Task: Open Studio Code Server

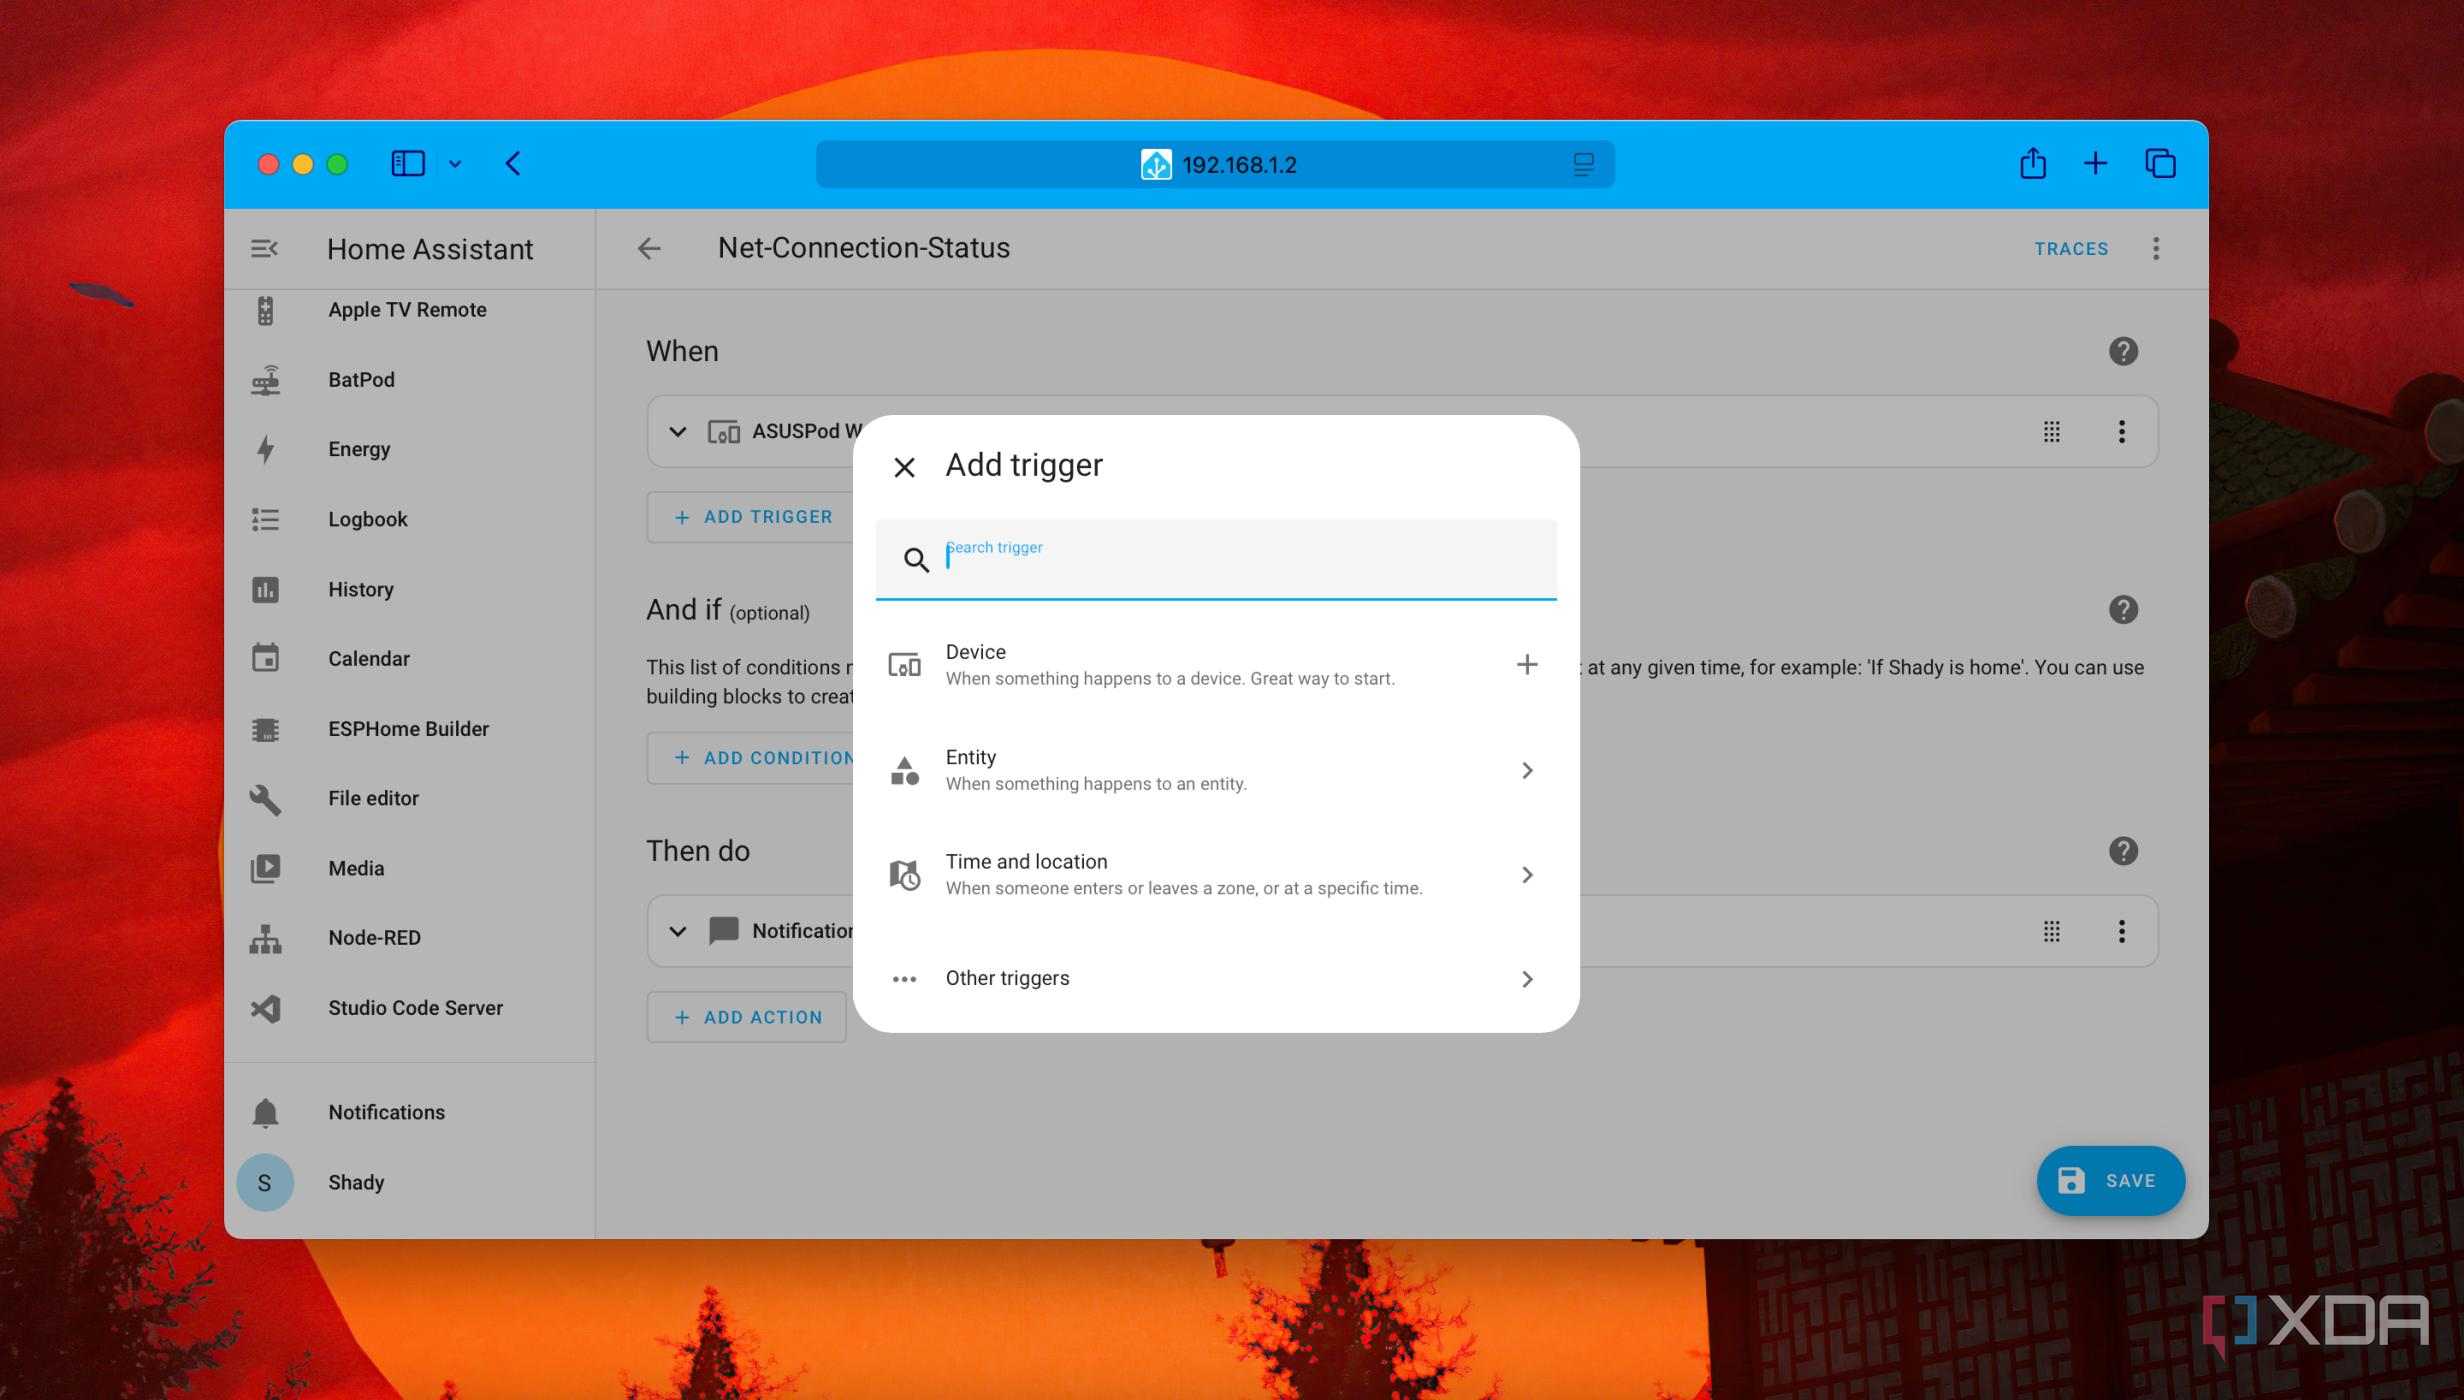Action: tap(410, 1008)
